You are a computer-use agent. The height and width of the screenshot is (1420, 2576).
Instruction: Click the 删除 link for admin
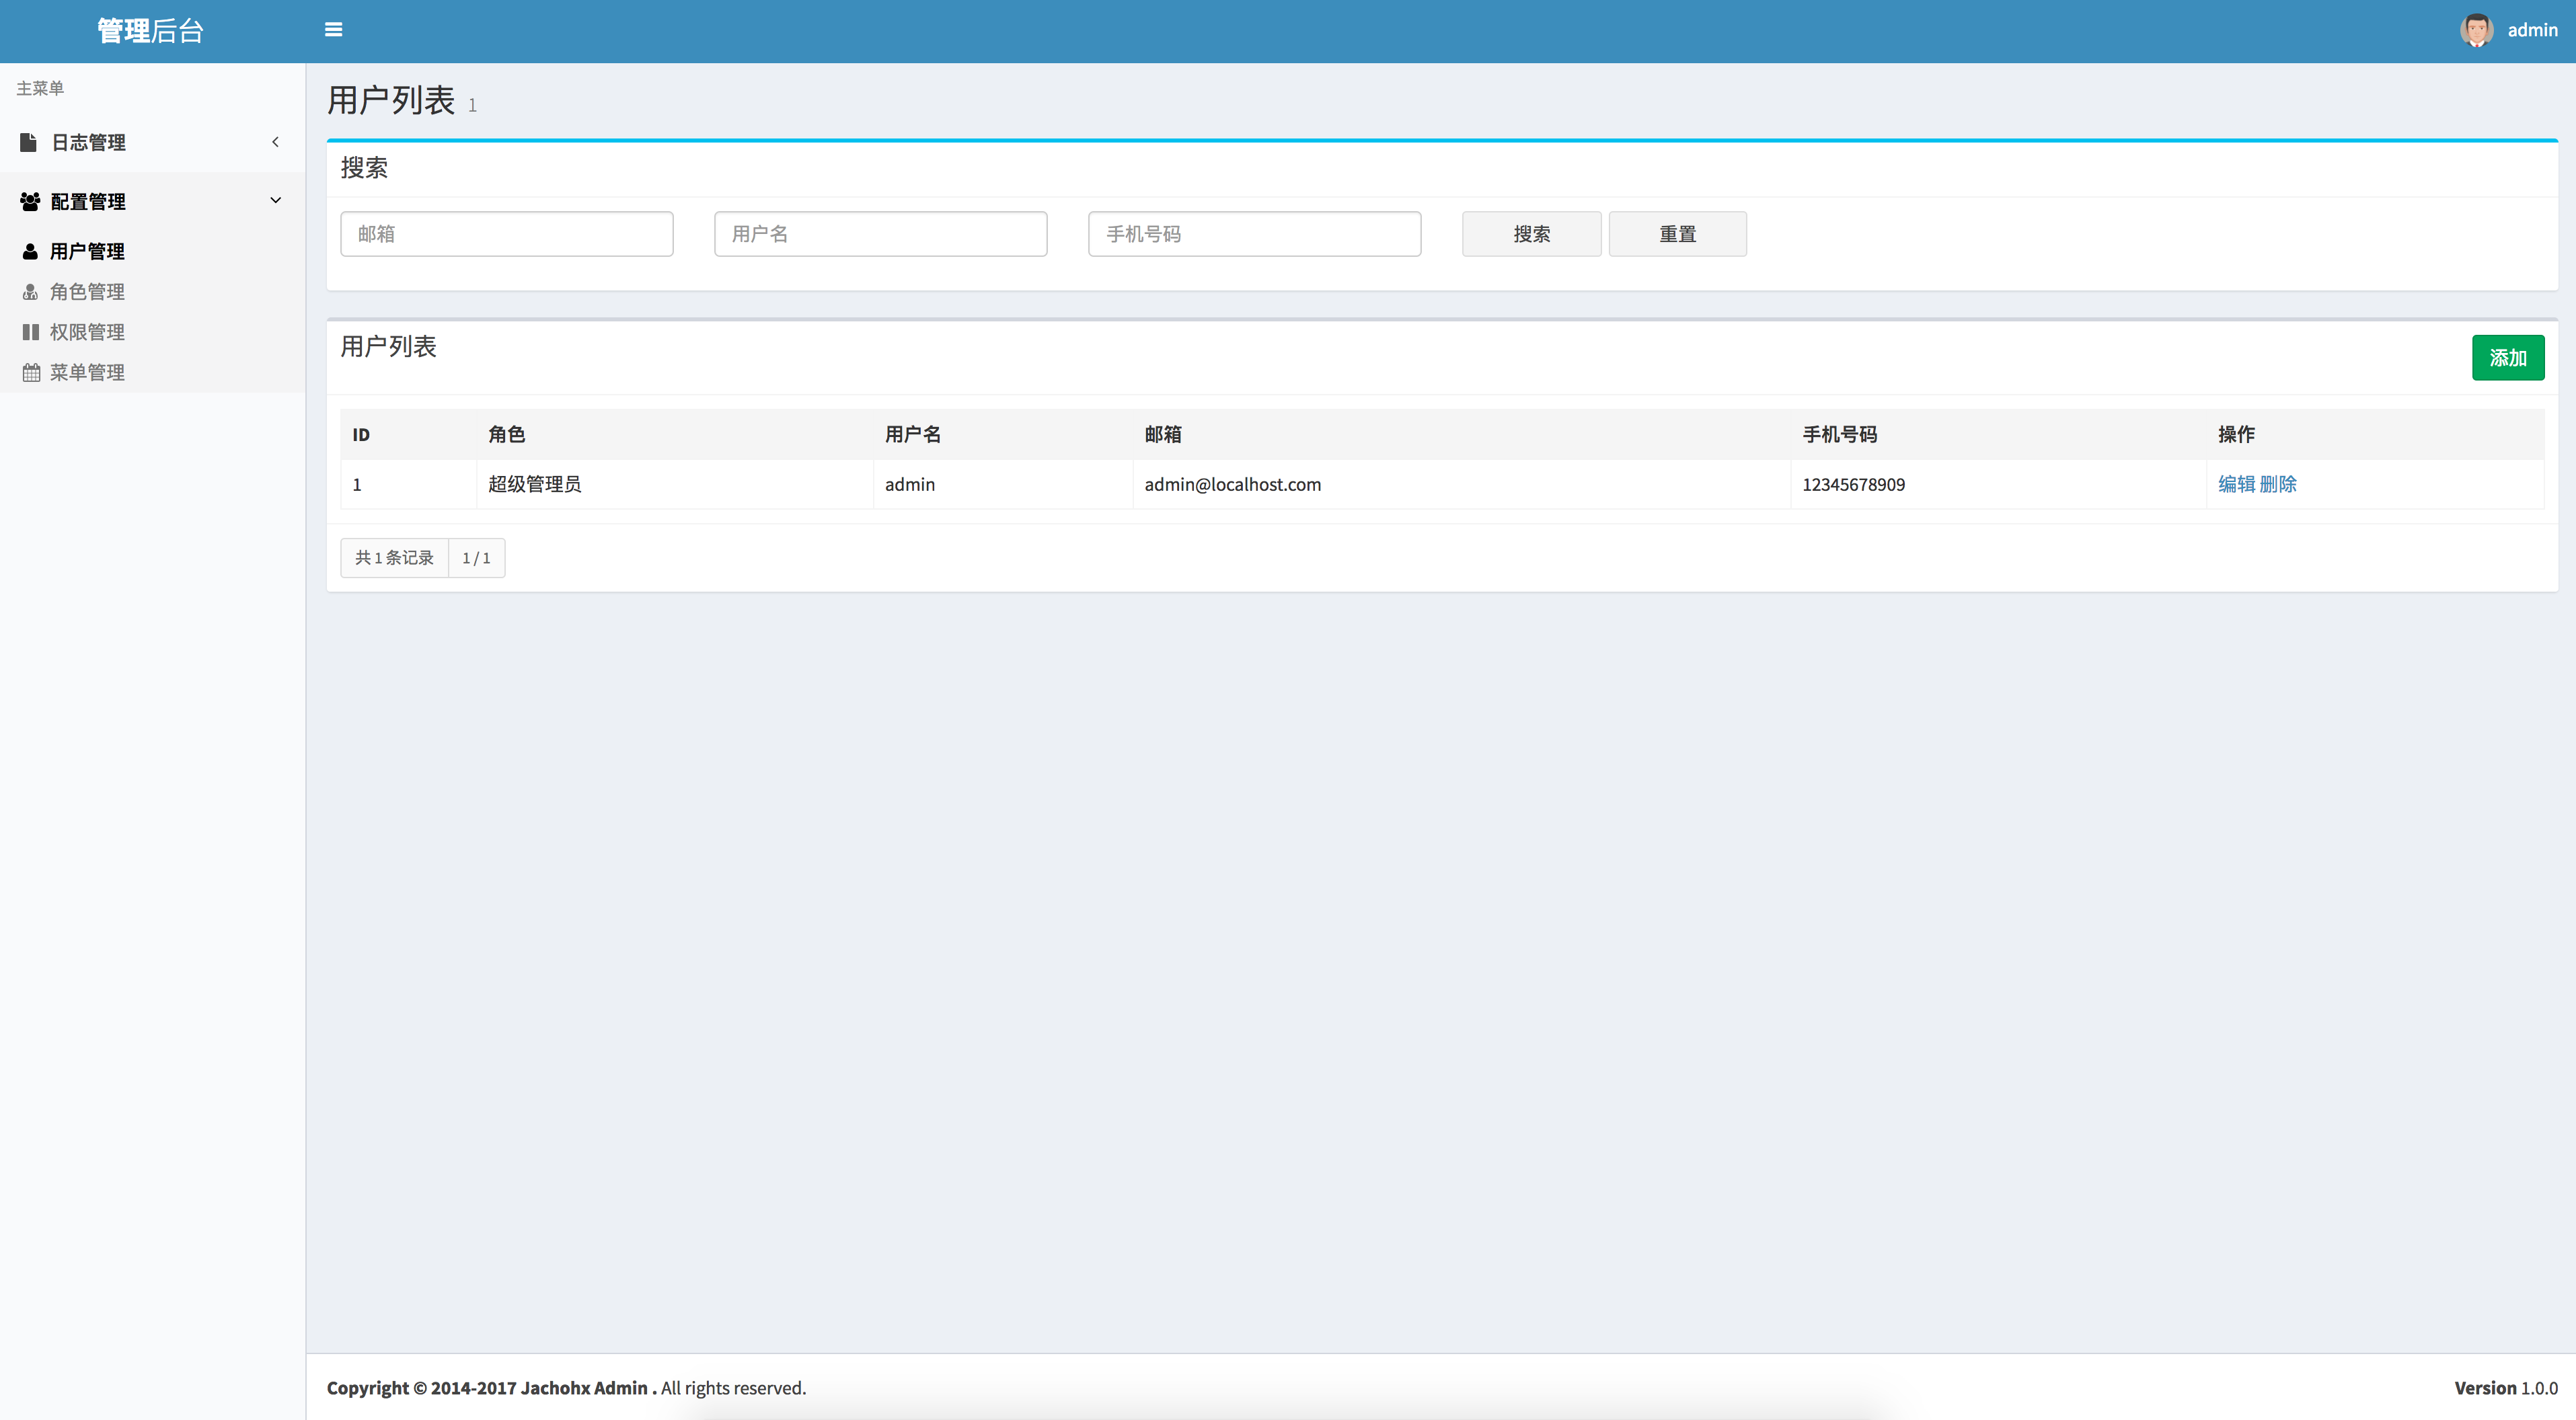coord(2278,484)
